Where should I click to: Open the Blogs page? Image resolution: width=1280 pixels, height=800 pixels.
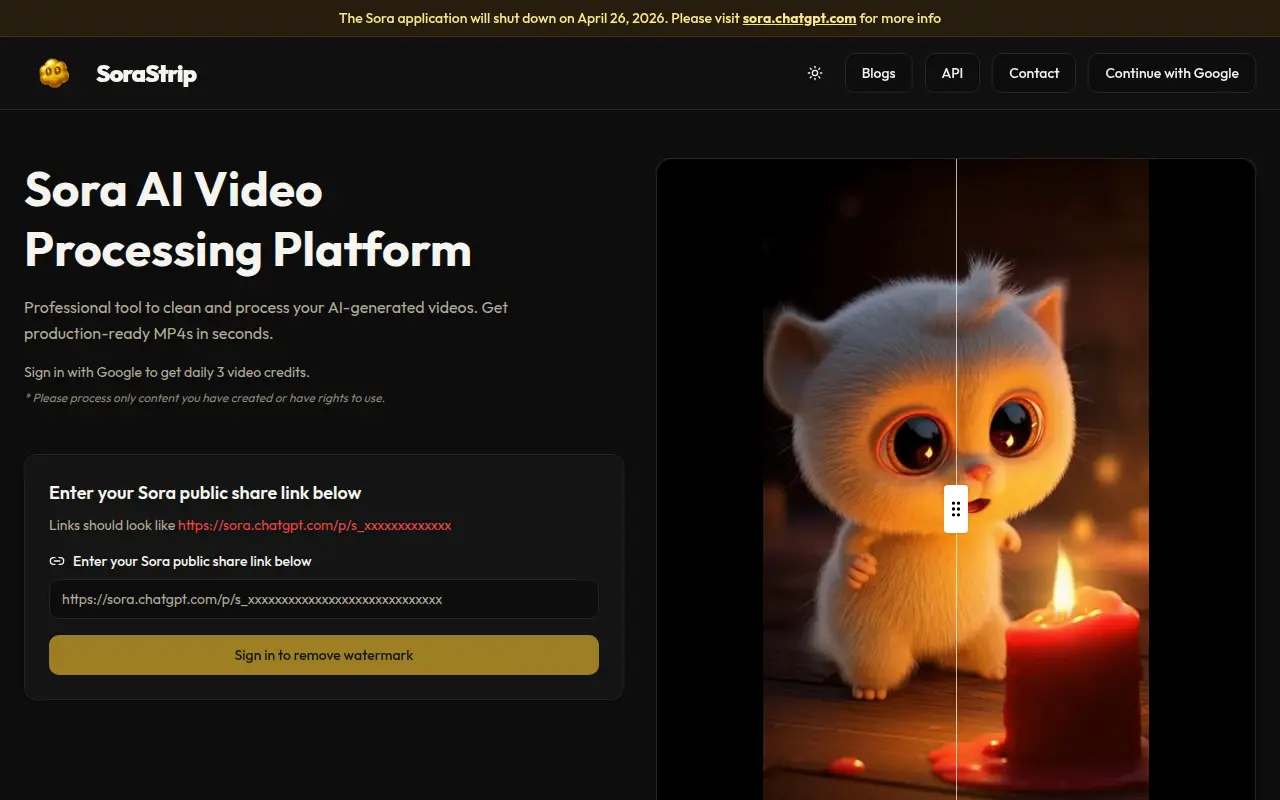pyautogui.click(x=878, y=73)
